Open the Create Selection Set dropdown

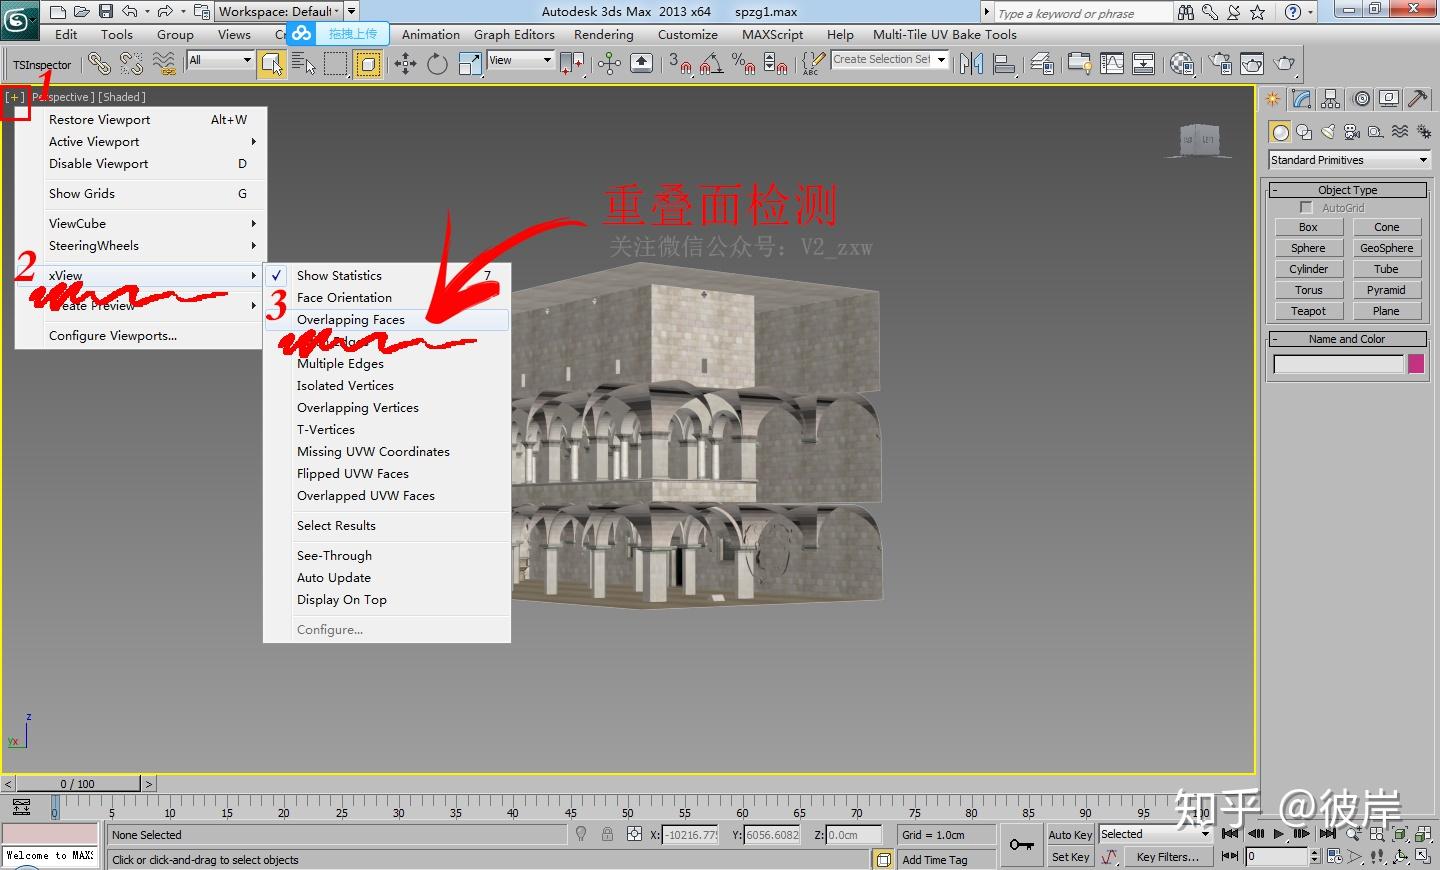pyautogui.click(x=889, y=60)
